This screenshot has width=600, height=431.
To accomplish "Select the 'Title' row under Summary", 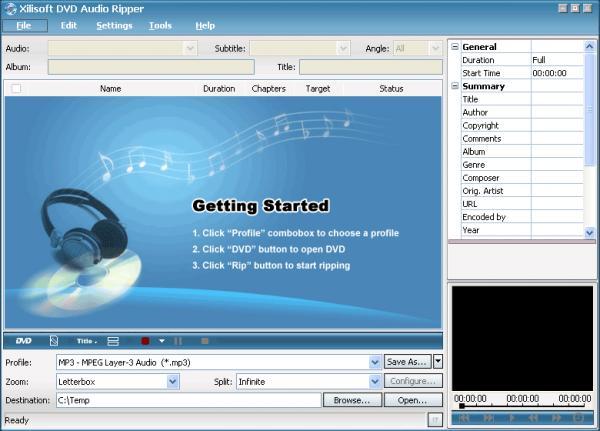I will coord(523,99).
